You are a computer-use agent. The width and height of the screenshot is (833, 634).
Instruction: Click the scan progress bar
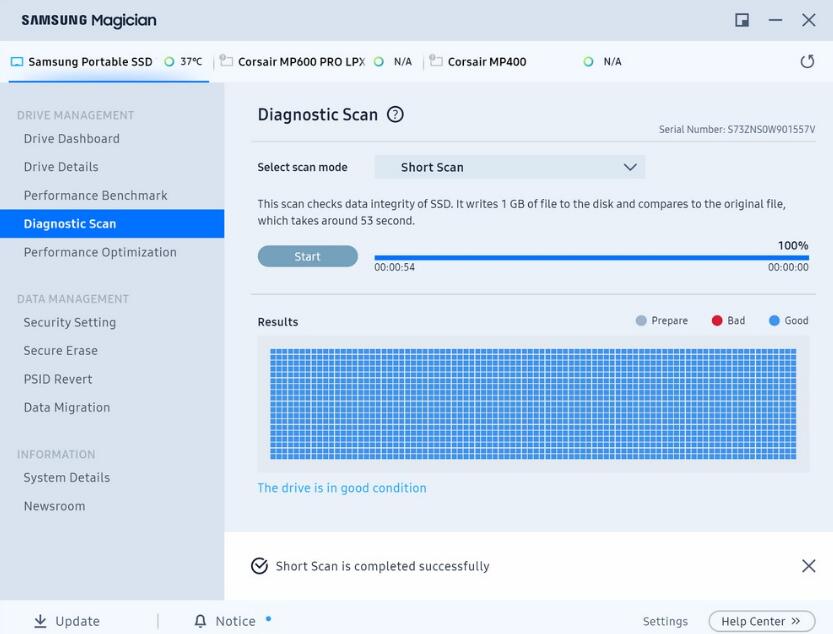coord(591,258)
